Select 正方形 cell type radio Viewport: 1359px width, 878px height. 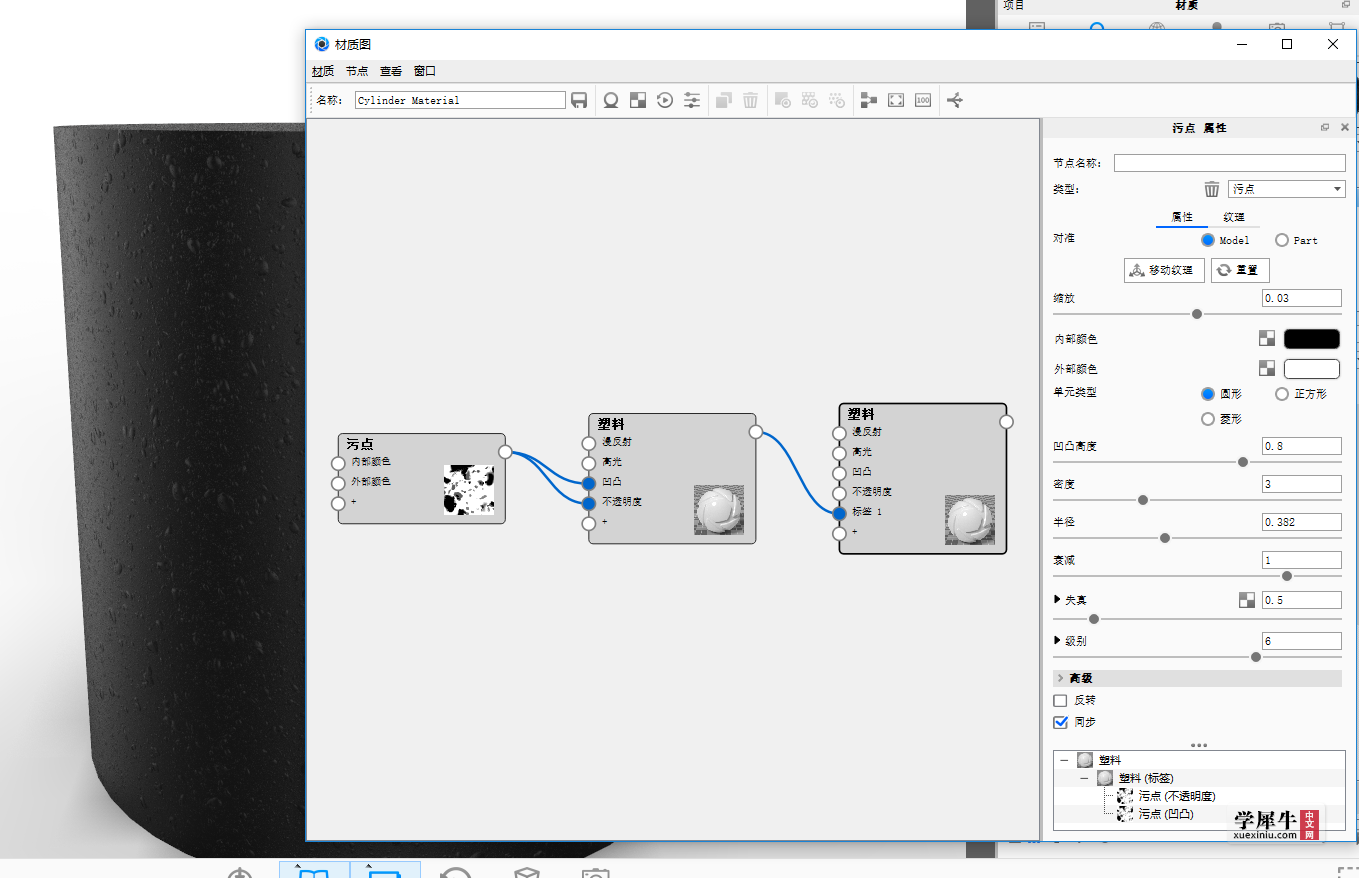(x=1282, y=394)
